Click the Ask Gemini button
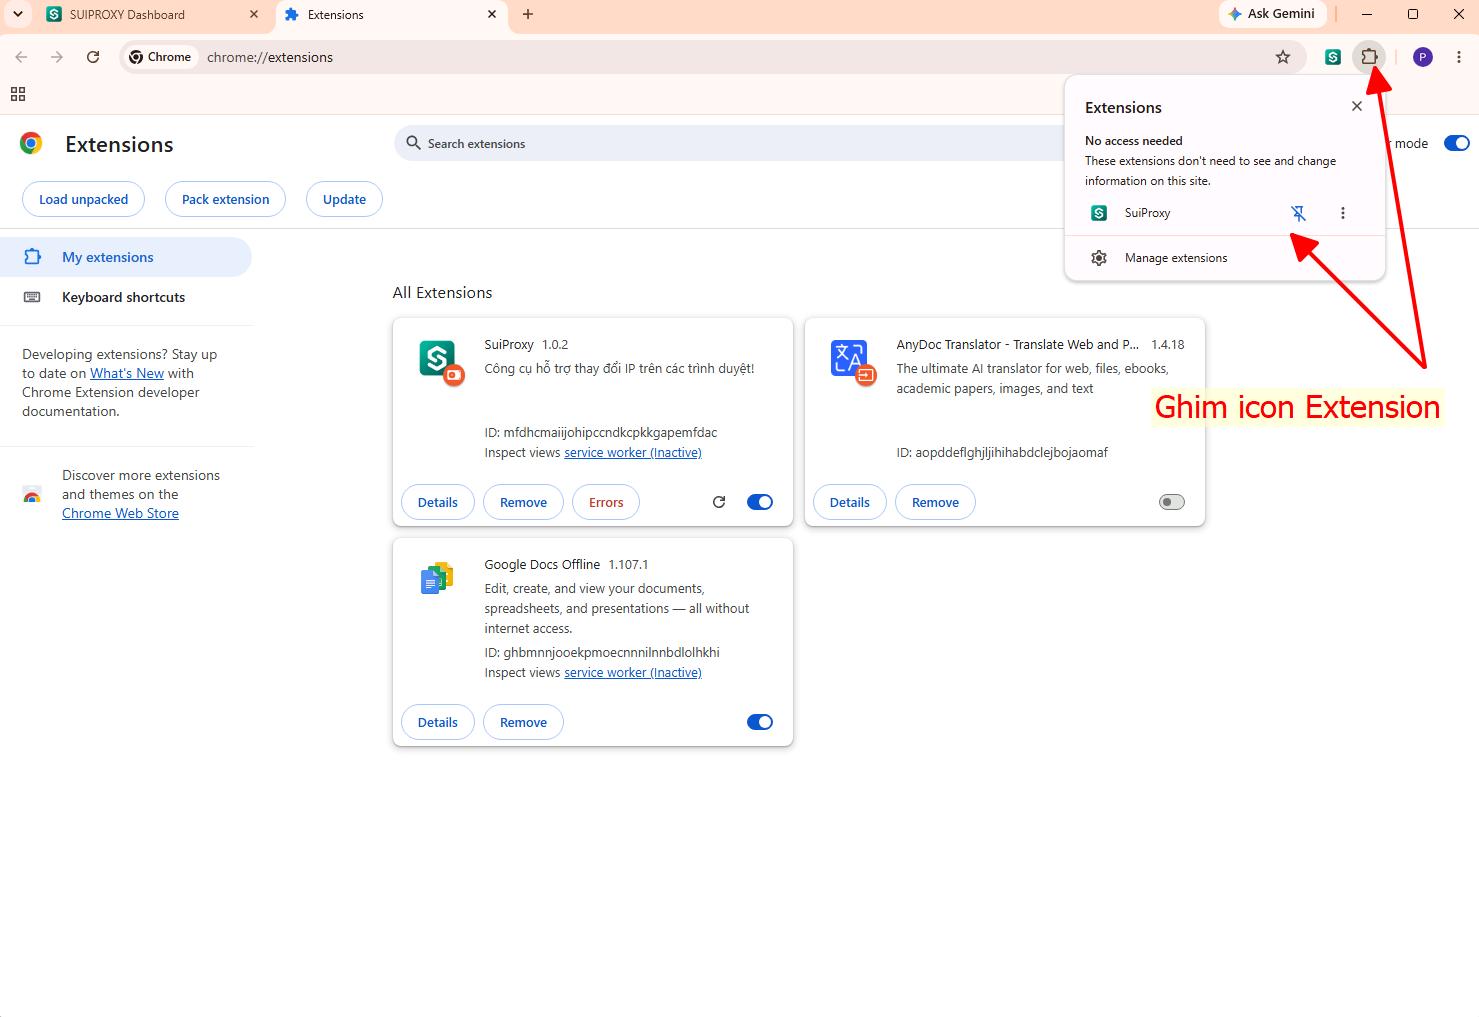 coord(1272,14)
